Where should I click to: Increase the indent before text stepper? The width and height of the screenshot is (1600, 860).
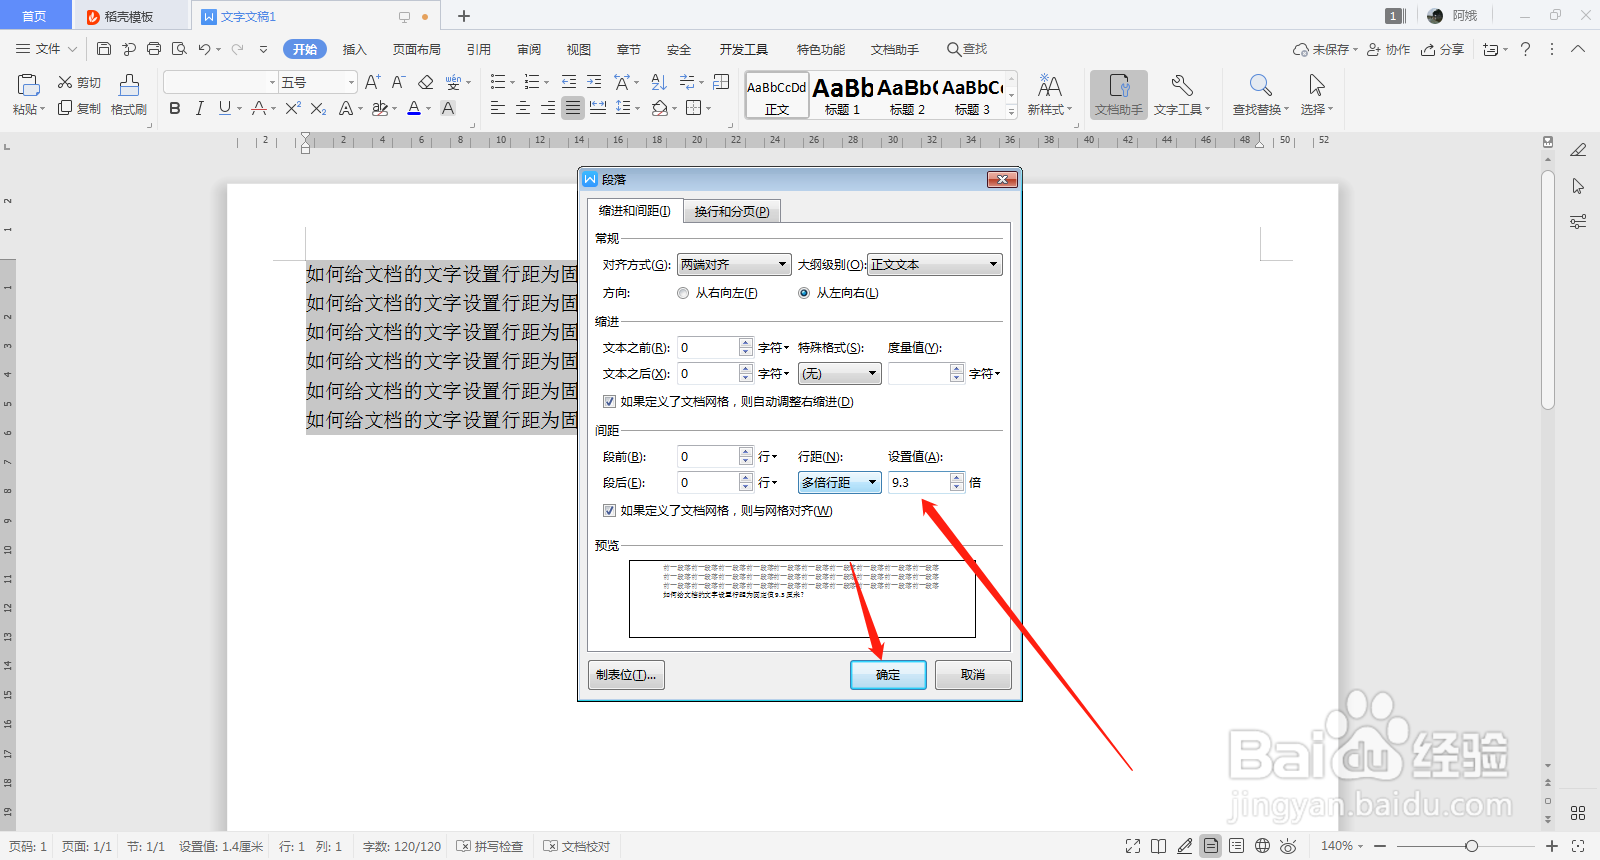[746, 343]
